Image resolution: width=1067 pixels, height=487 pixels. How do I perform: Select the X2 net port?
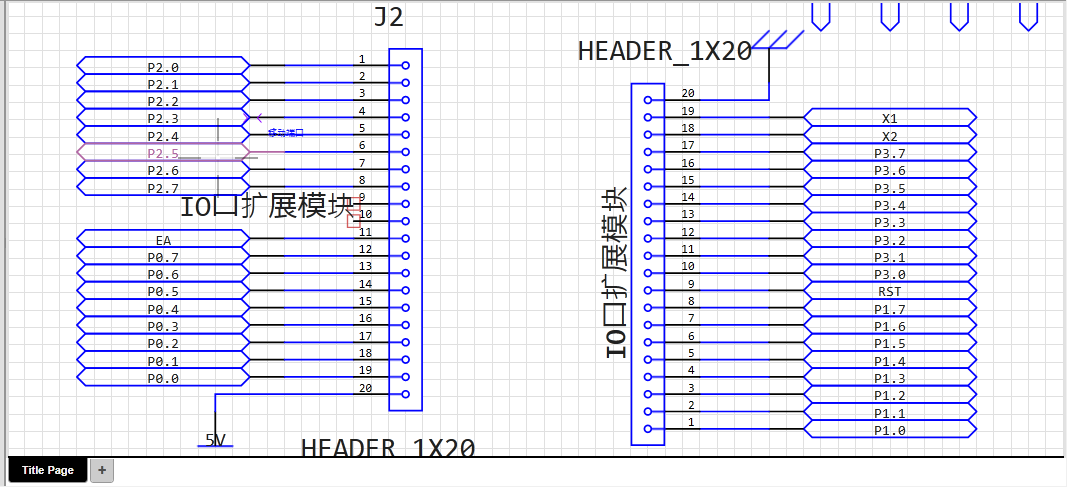(890, 135)
